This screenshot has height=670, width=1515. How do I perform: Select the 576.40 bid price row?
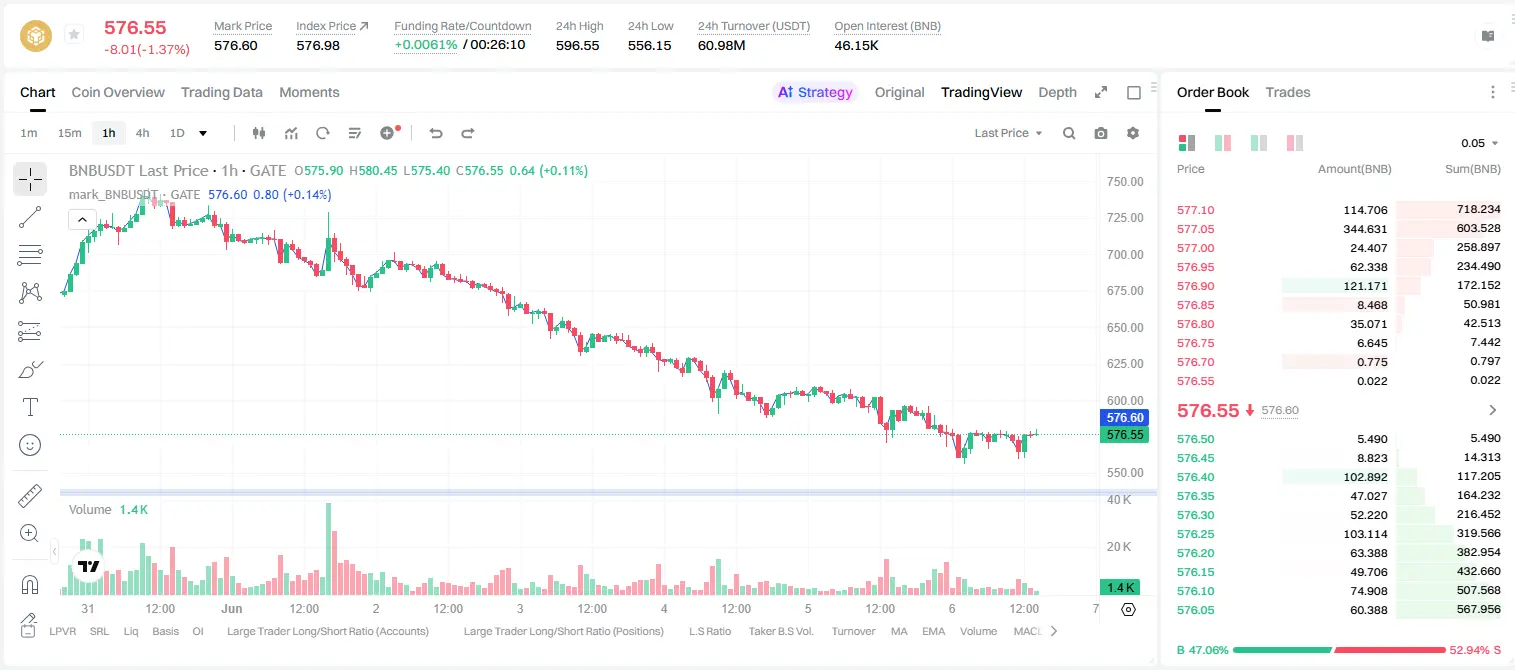(1339, 477)
